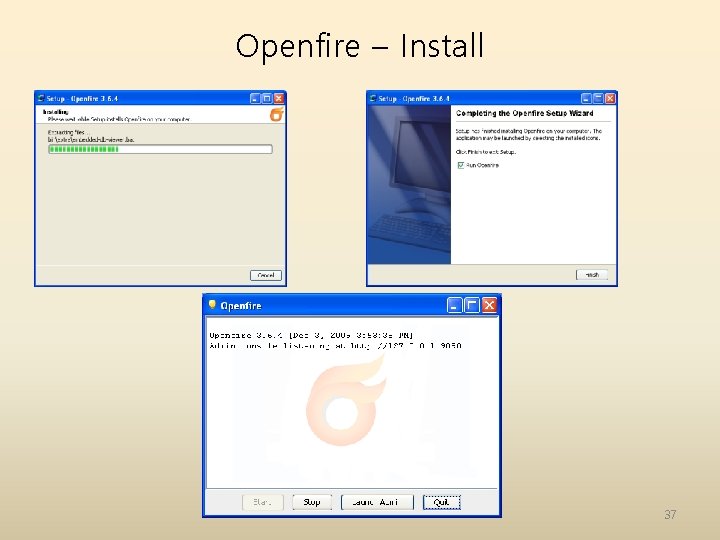
Task: Click the Admin console listening log line
Action: tap(335, 346)
